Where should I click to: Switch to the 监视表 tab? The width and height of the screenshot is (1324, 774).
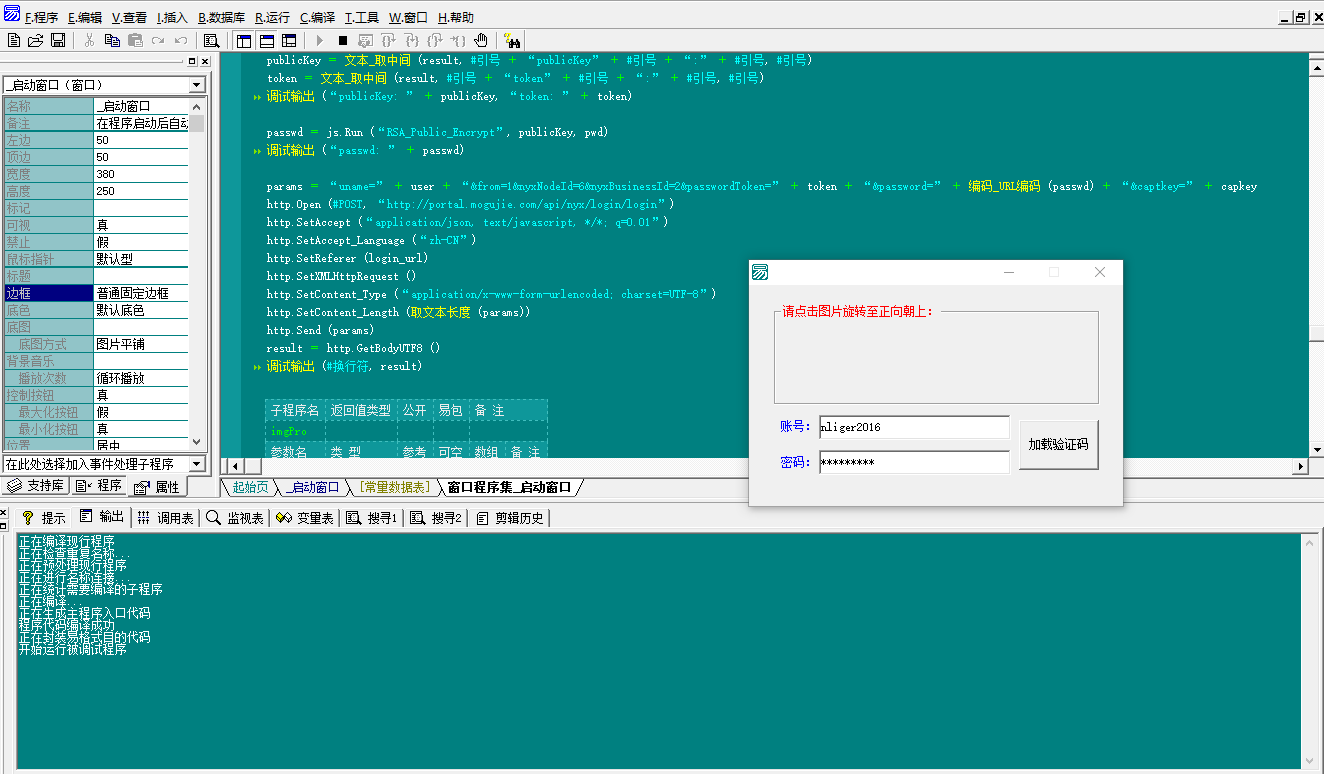coord(236,518)
